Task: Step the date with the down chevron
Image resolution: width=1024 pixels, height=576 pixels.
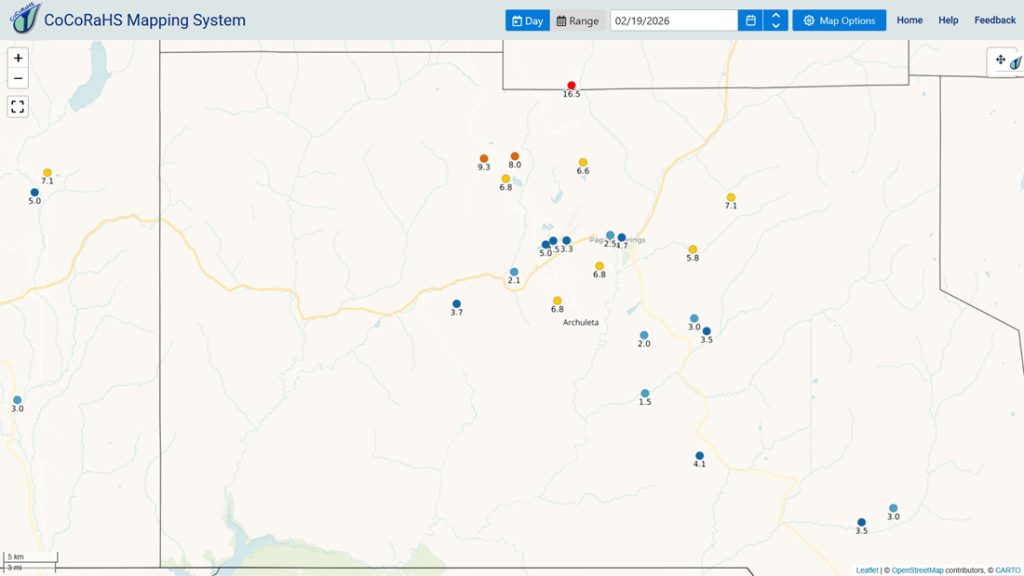Action: click(775, 25)
